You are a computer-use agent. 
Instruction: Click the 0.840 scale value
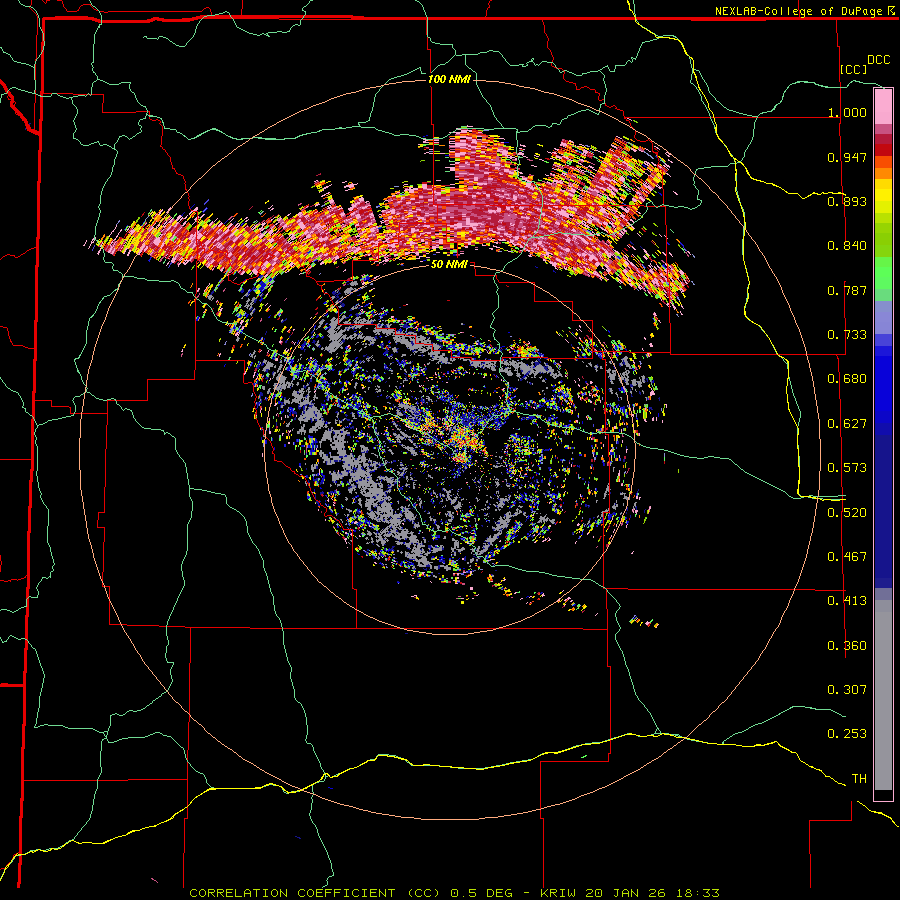click(847, 246)
